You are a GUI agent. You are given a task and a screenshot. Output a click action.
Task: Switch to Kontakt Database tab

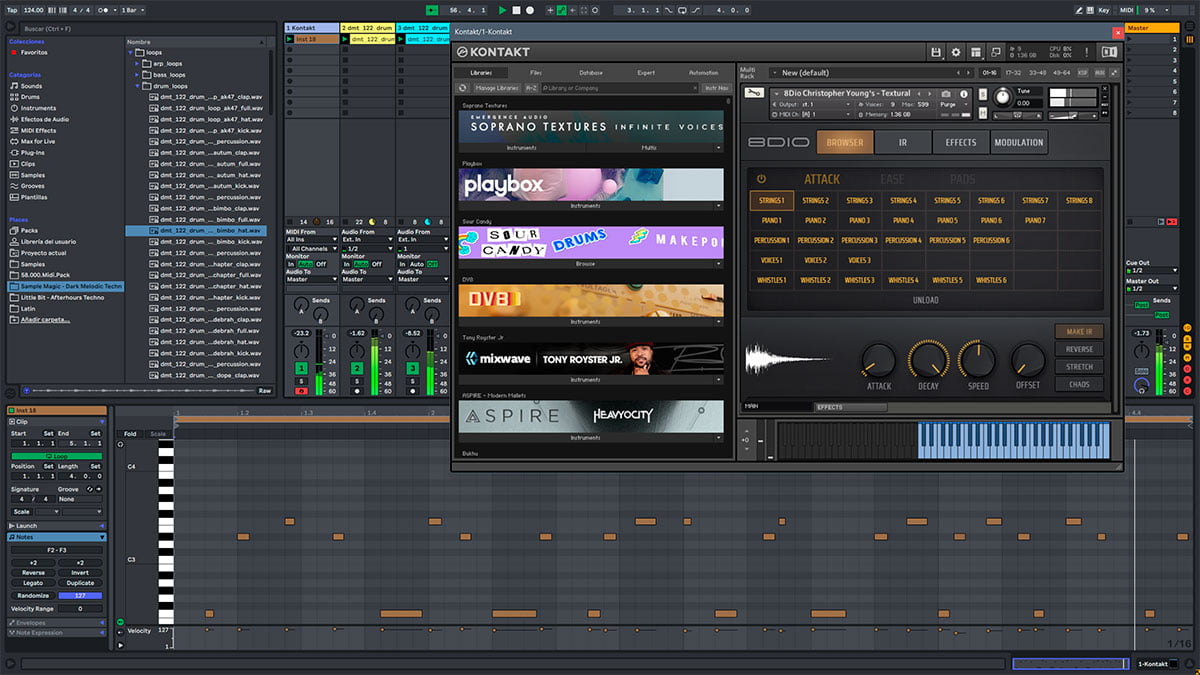(x=591, y=73)
